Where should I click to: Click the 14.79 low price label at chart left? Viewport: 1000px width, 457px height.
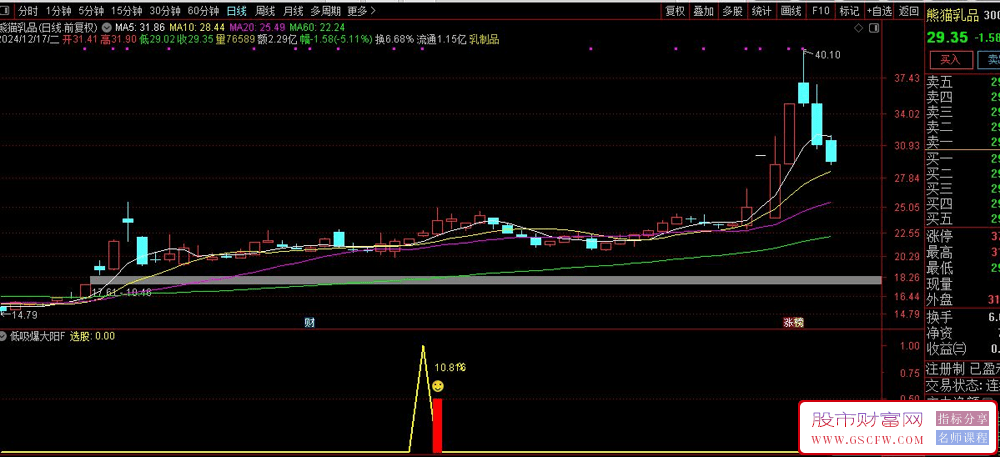point(24,314)
